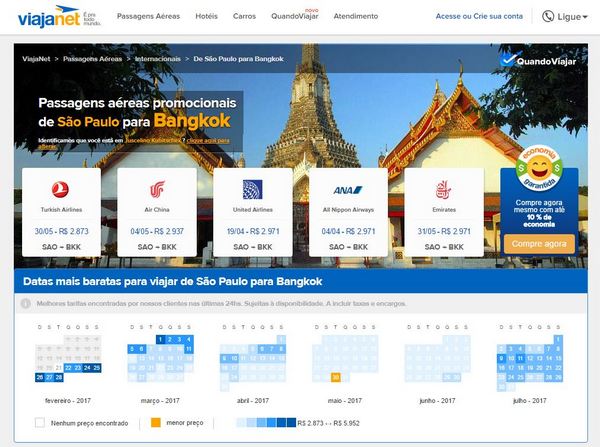The width and height of the screenshot is (600, 447).
Task: Go to QuandoViajar novo menu
Action: (295, 15)
